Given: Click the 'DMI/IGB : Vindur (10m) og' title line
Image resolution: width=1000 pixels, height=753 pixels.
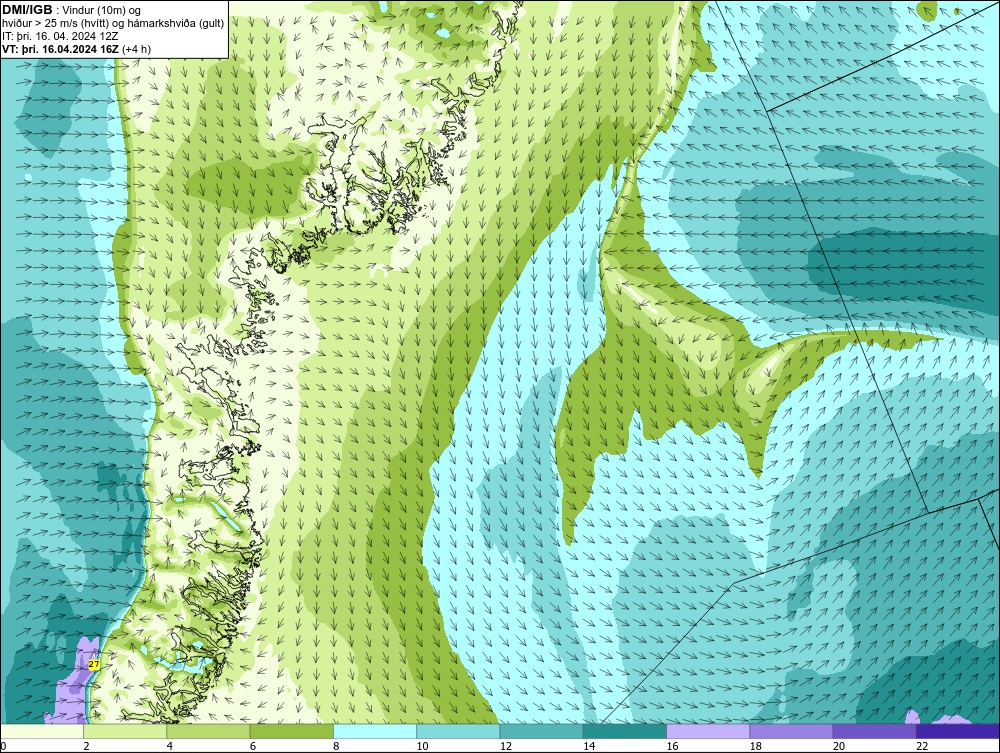Looking at the screenshot, I should [72, 10].
